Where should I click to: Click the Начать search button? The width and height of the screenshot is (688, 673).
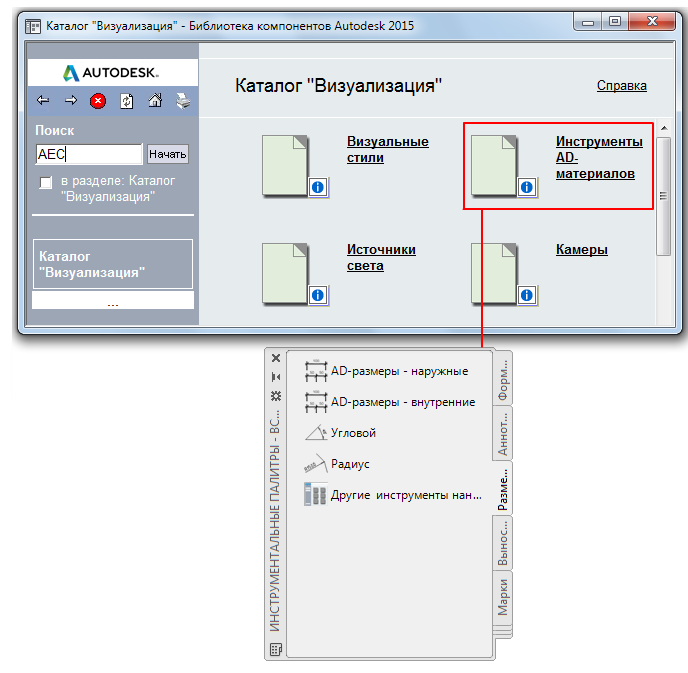[x=168, y=154]
